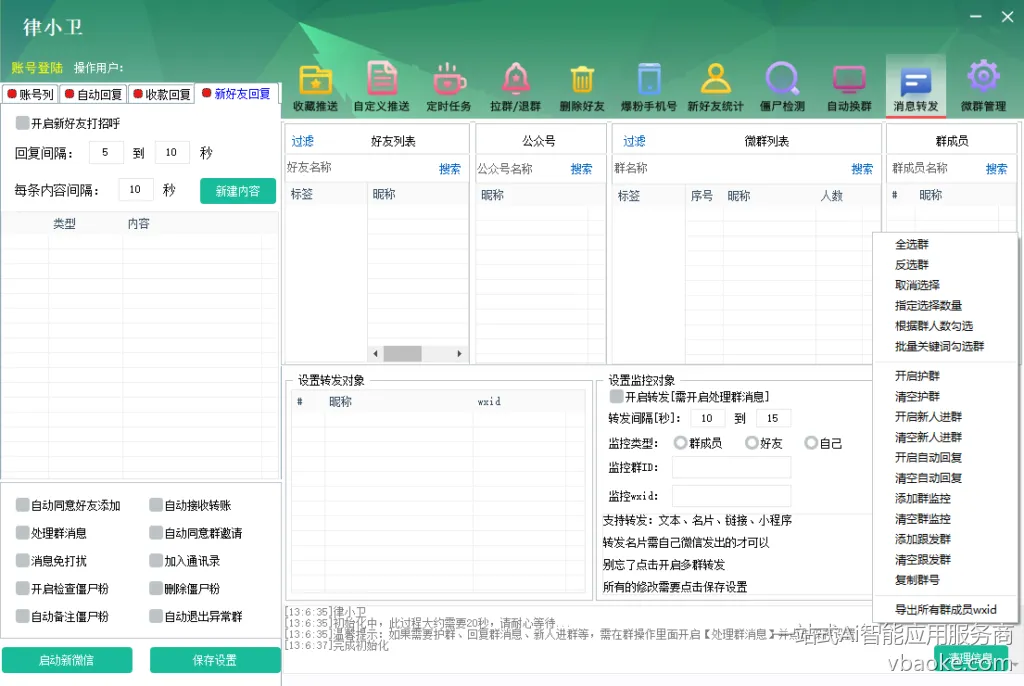Click 转发间隔 maximum field showing 15
This screenshot has width=1024, height=686.
774,418
